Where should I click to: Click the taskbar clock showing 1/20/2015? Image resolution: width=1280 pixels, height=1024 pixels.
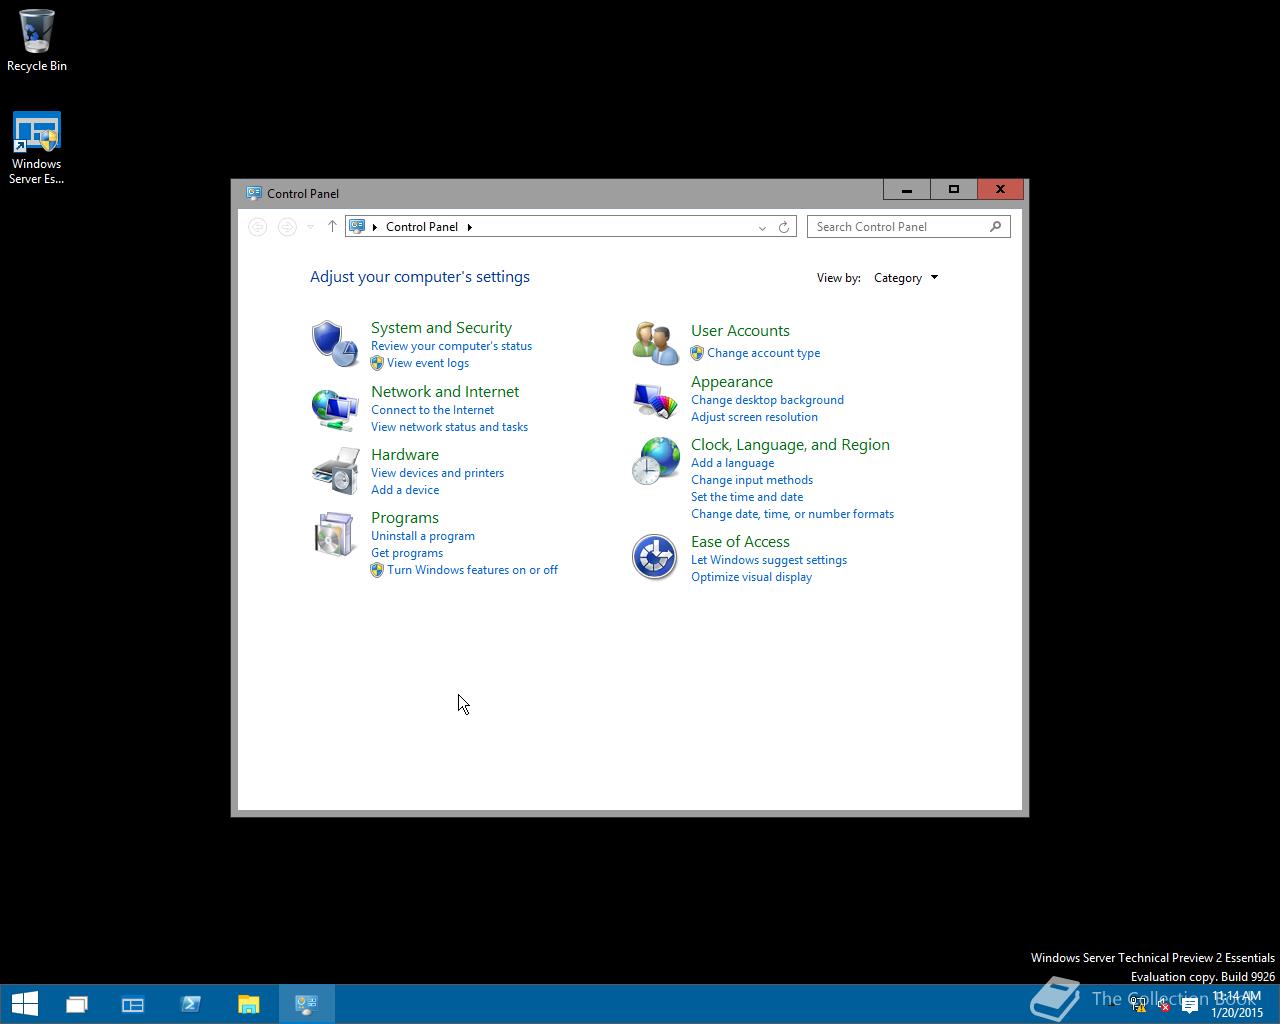tap(1237, 1005)
